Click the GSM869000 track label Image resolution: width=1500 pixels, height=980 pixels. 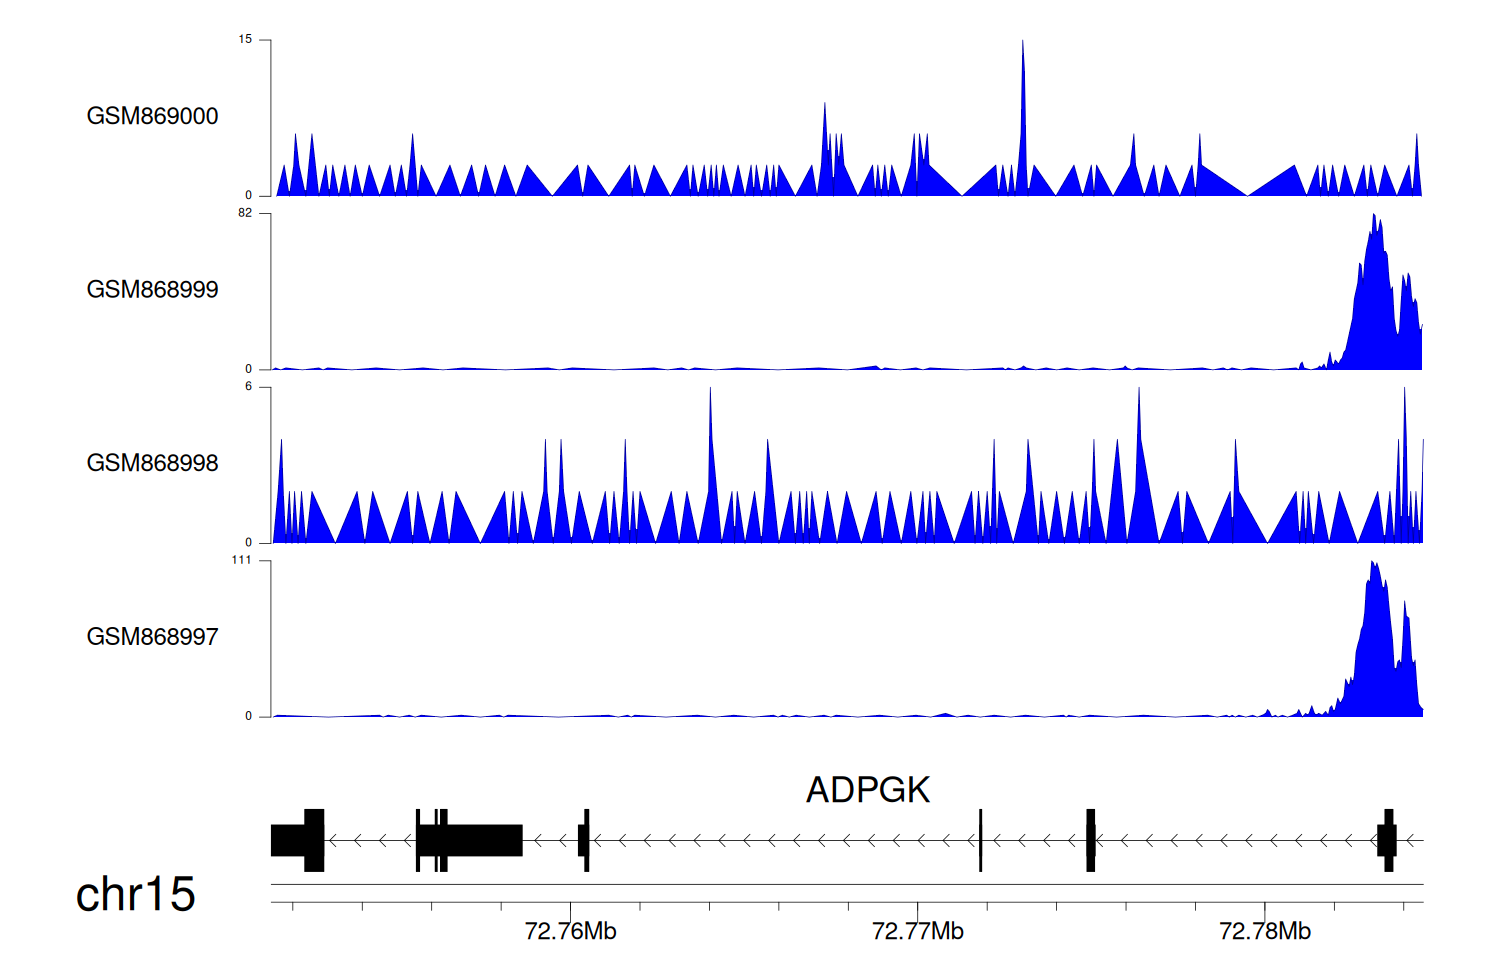152,116
